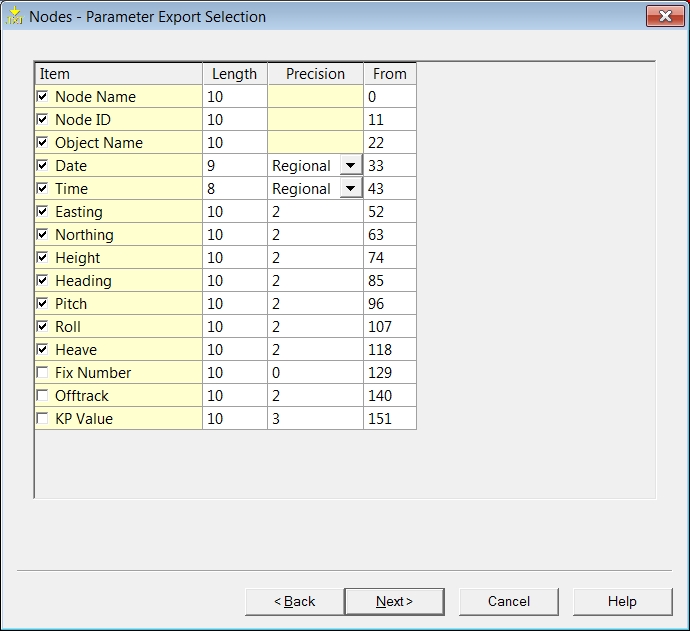This screenshot has width=690, height=631.
Task: Click the wizard icon in the title bar
Action: pos(14,16)
